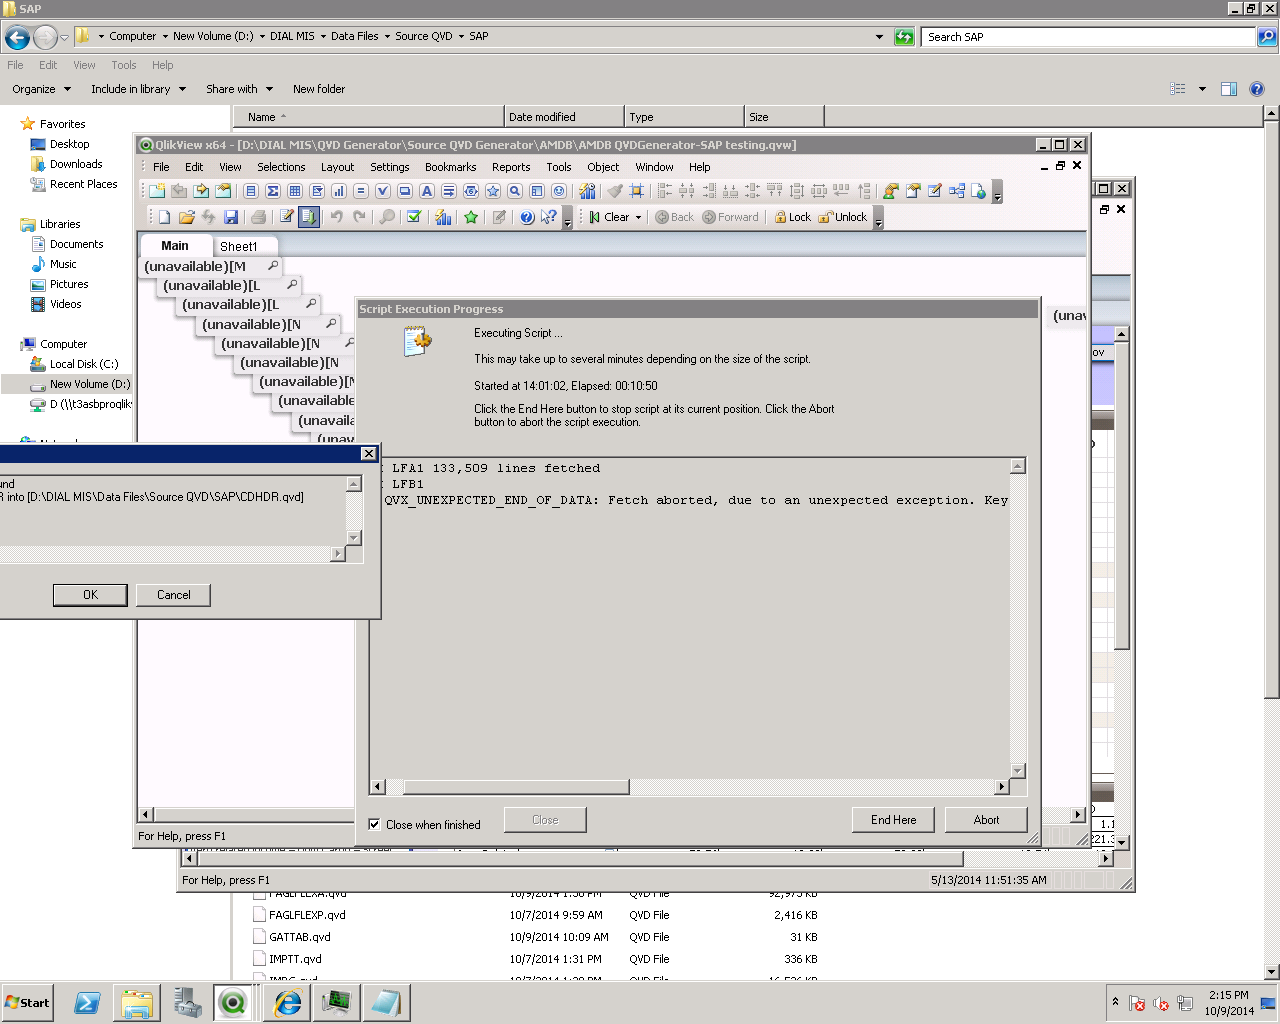Launch Internet Explorer from the taskbar

point(288,1002)
